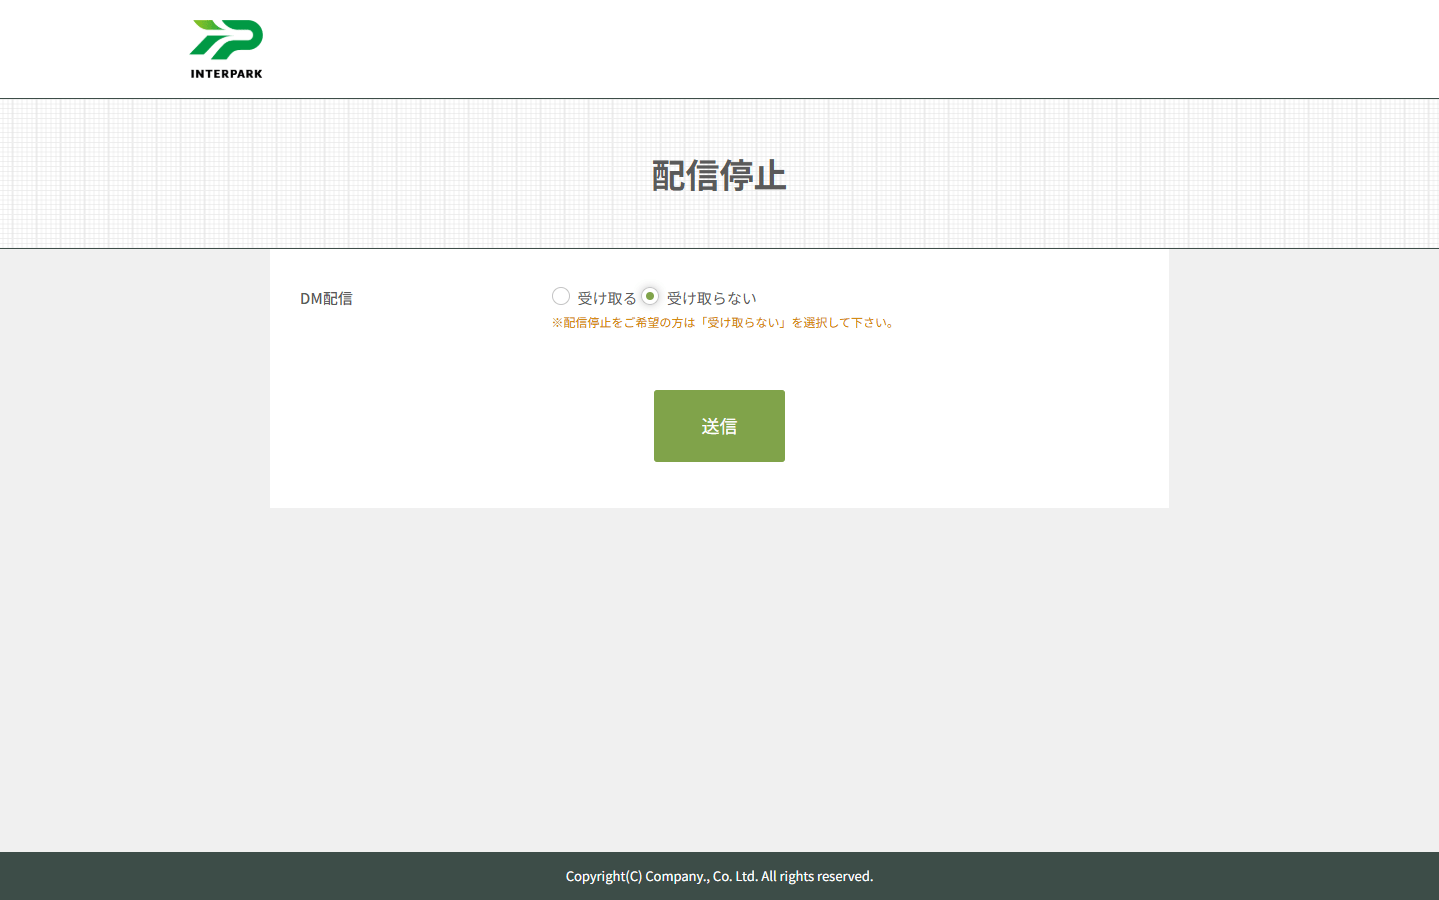Screen dimensions: 1439x900
Task: Click the gray empty area below the form
Action: coord(719,680)
